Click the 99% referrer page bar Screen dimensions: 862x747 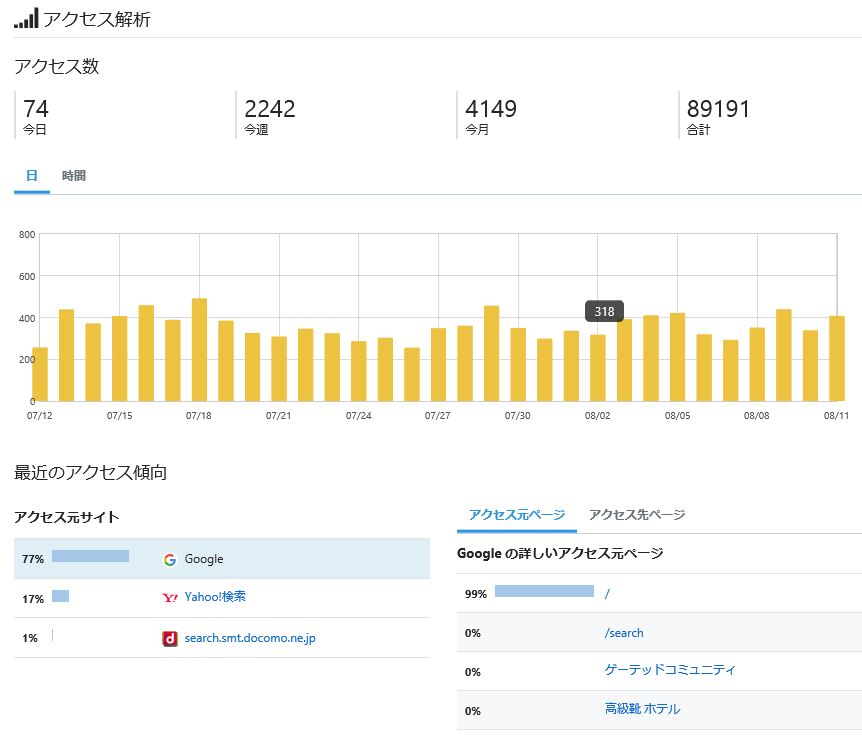[544, 591]
